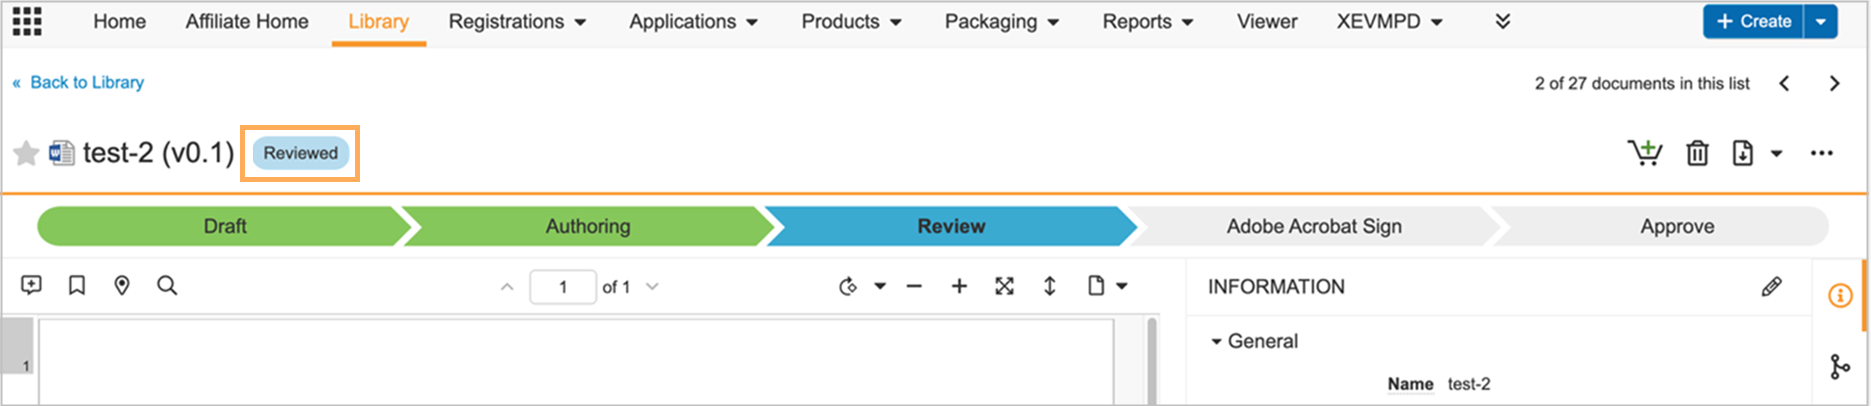
Task: Delete document with trash icon
Action: point(1697,153)
